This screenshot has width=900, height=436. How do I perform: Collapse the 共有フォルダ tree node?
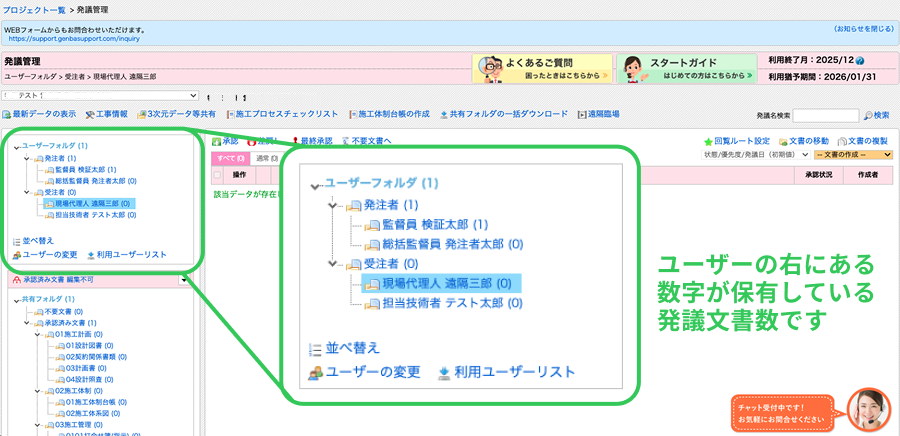coord(17,299)
